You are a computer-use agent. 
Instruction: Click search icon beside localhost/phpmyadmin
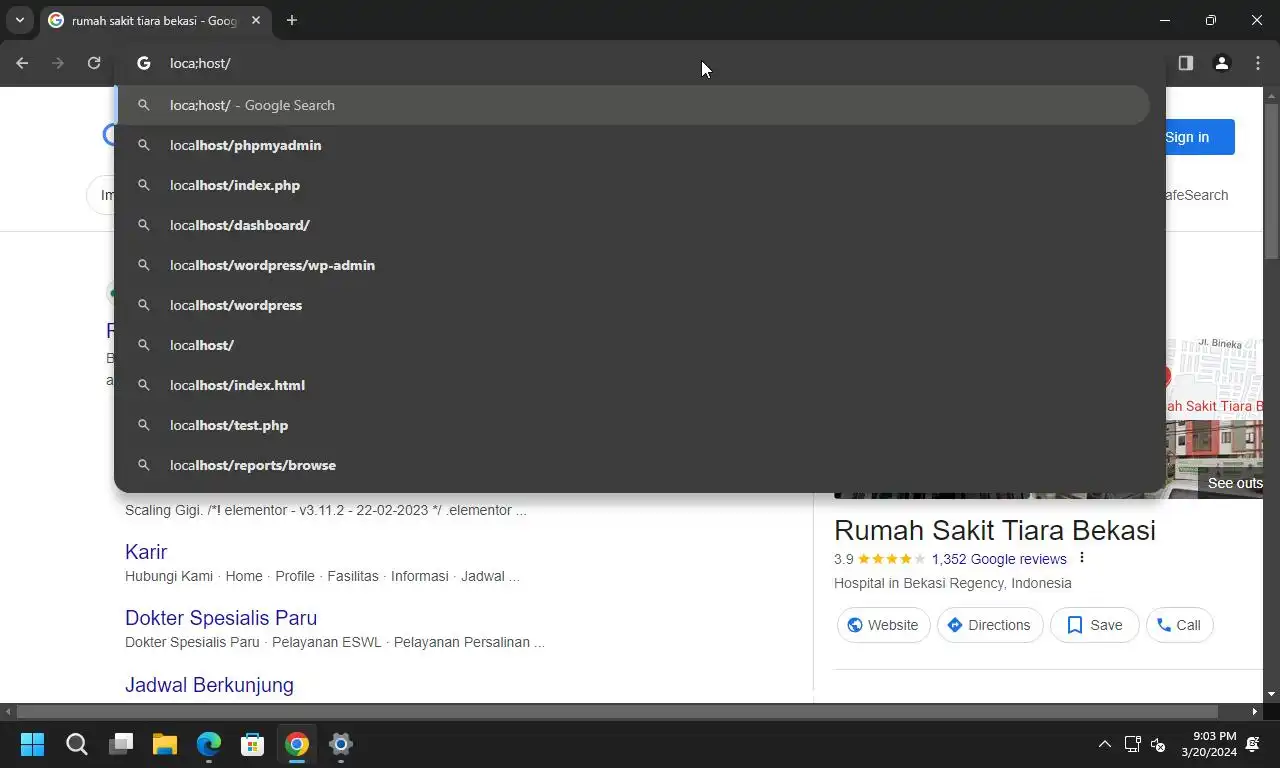(x=144, y=145)
